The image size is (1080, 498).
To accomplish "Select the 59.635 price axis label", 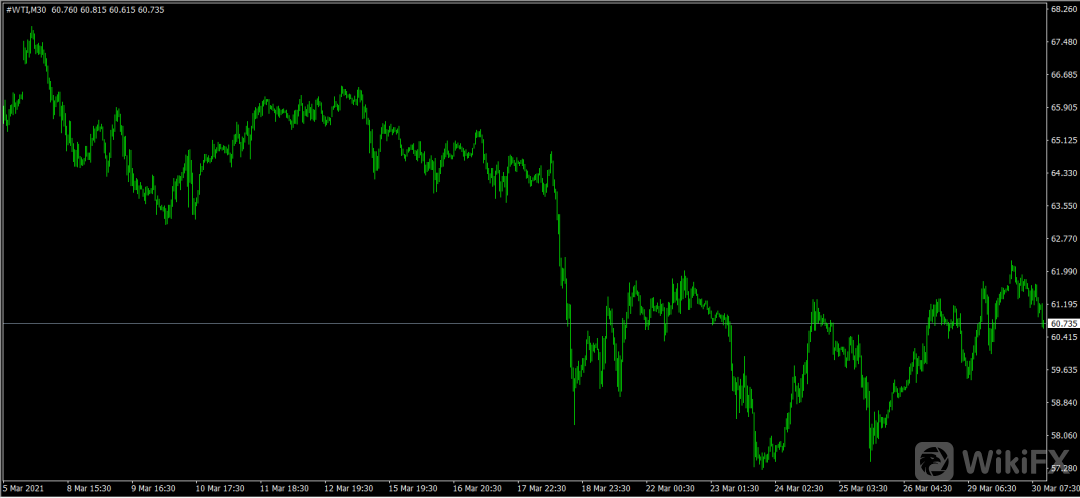I will point(1062,370).
